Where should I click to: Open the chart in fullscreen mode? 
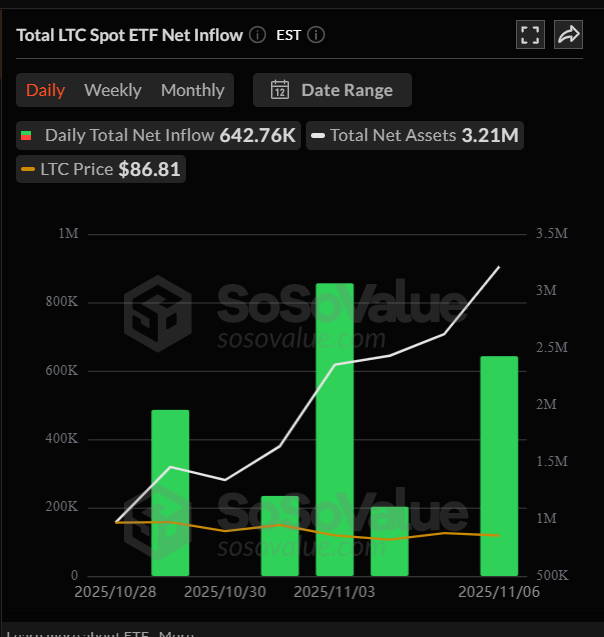[530, 35]
